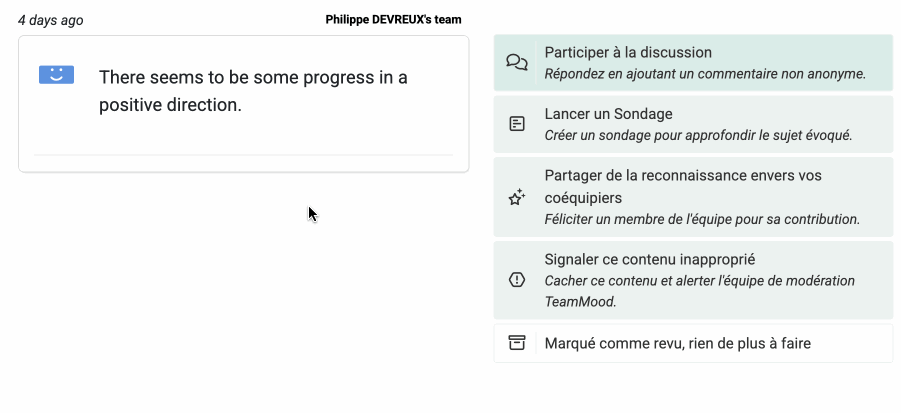Select "Participer à la discussion" option

(x=628, y=52)
